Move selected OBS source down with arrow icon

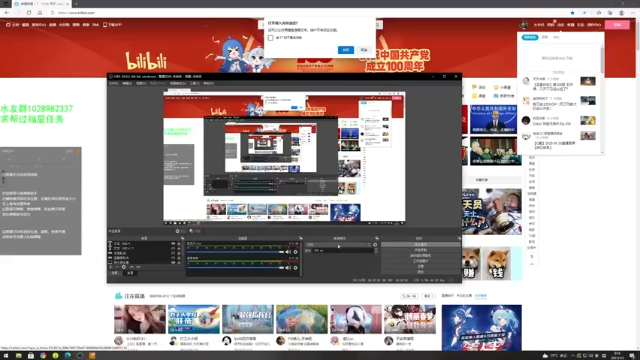point(138,267)
